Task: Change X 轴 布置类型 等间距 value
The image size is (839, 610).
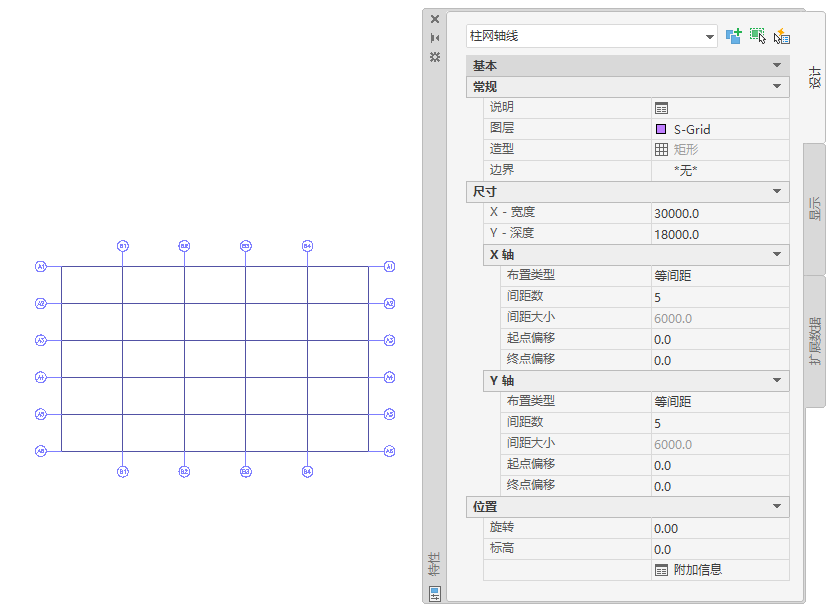Action: point(720,276)
